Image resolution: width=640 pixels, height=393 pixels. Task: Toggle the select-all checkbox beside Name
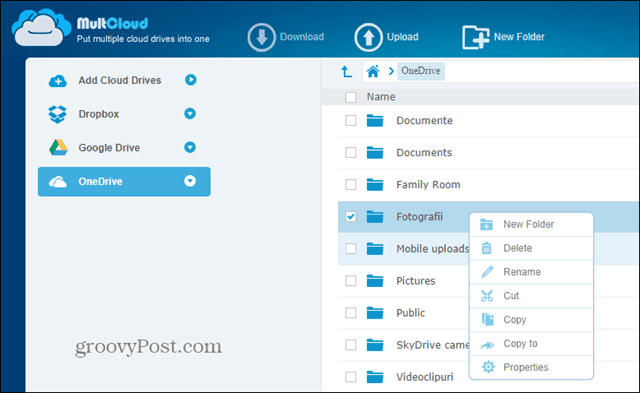click(x=351, y=97)
